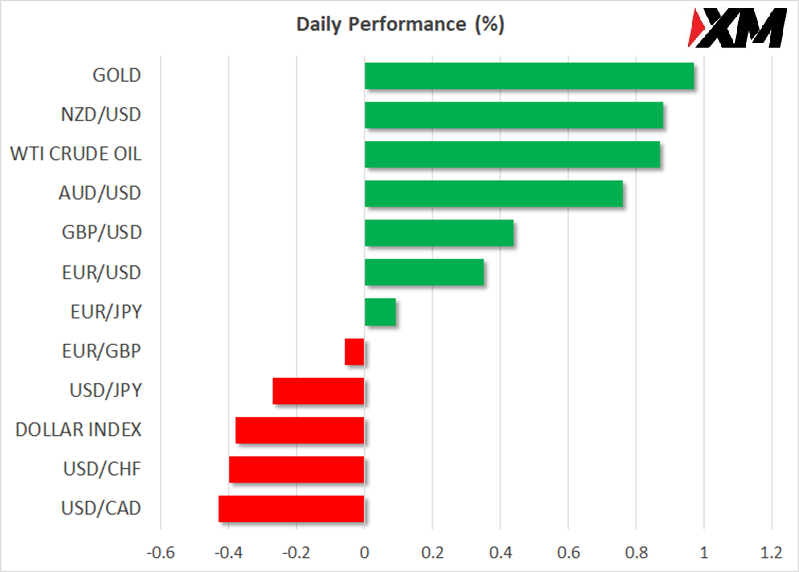
Task: Click the 0 tick on the horizontal axis
Action: (x=364, y=551)
